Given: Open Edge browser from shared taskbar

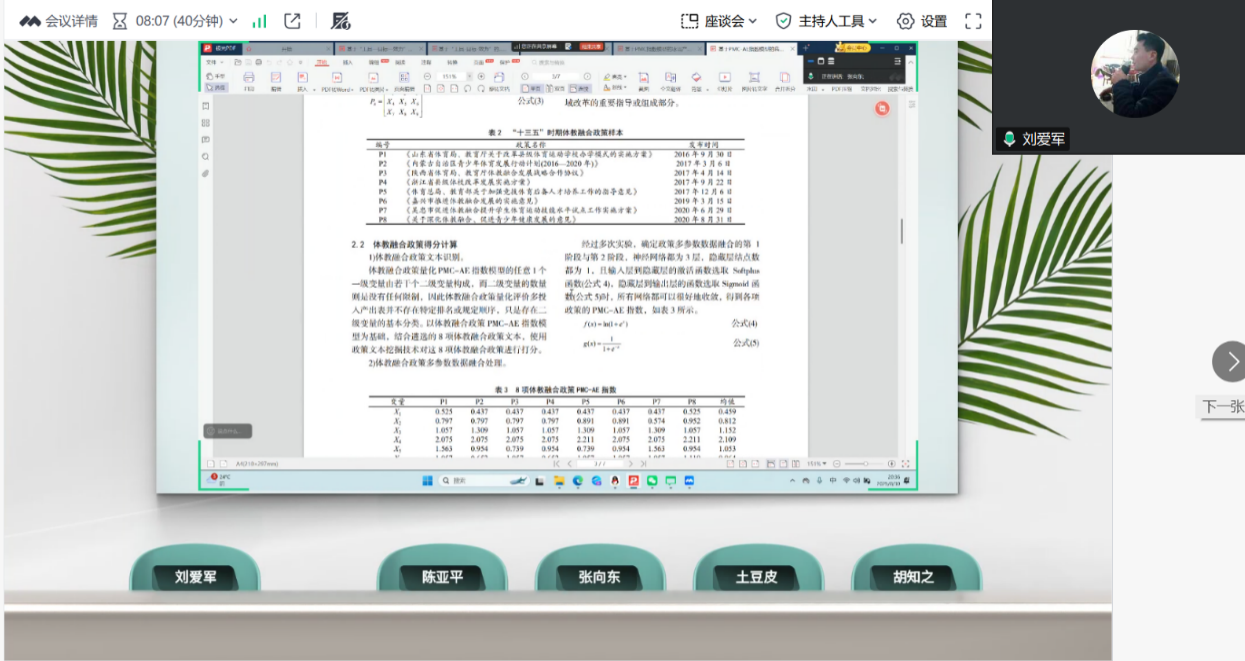Looking at the screenshot, I should point(577,480).
